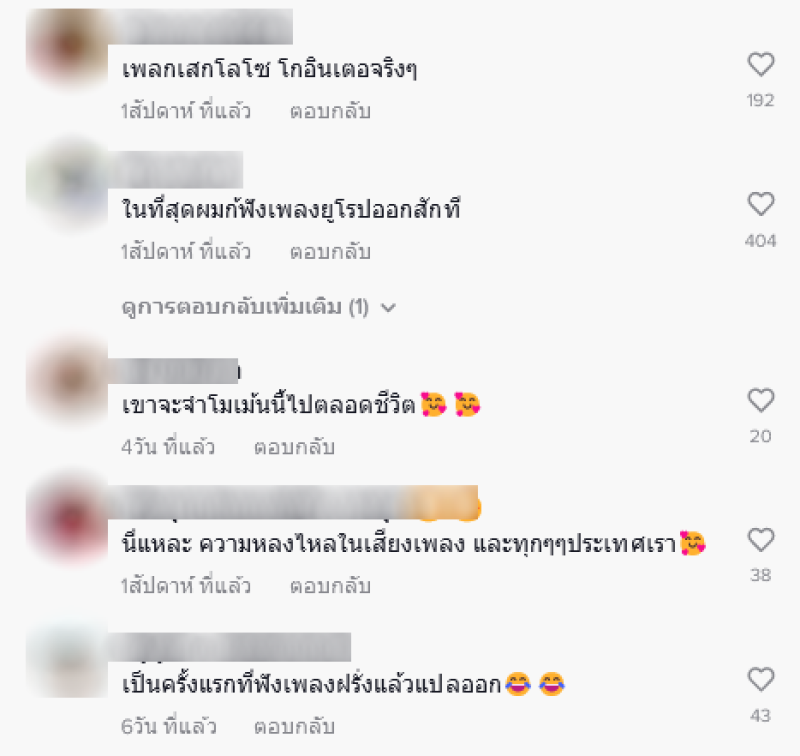Image resolution: width=800 pixels, height=756 pixels.
Task: Reply to the ในที่สุดผมก็ฟังเพลงยุโรป comment
Action: pos(330,251)
